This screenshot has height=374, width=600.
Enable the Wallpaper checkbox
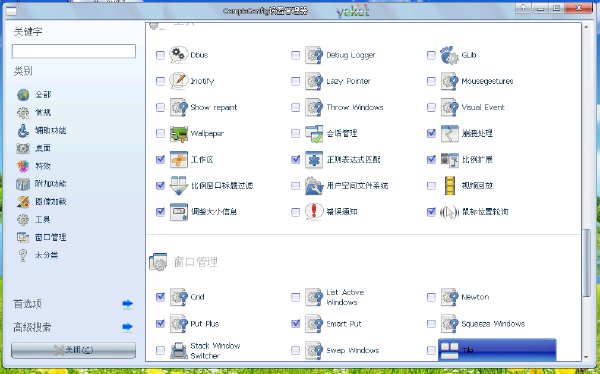coord(160,133)
